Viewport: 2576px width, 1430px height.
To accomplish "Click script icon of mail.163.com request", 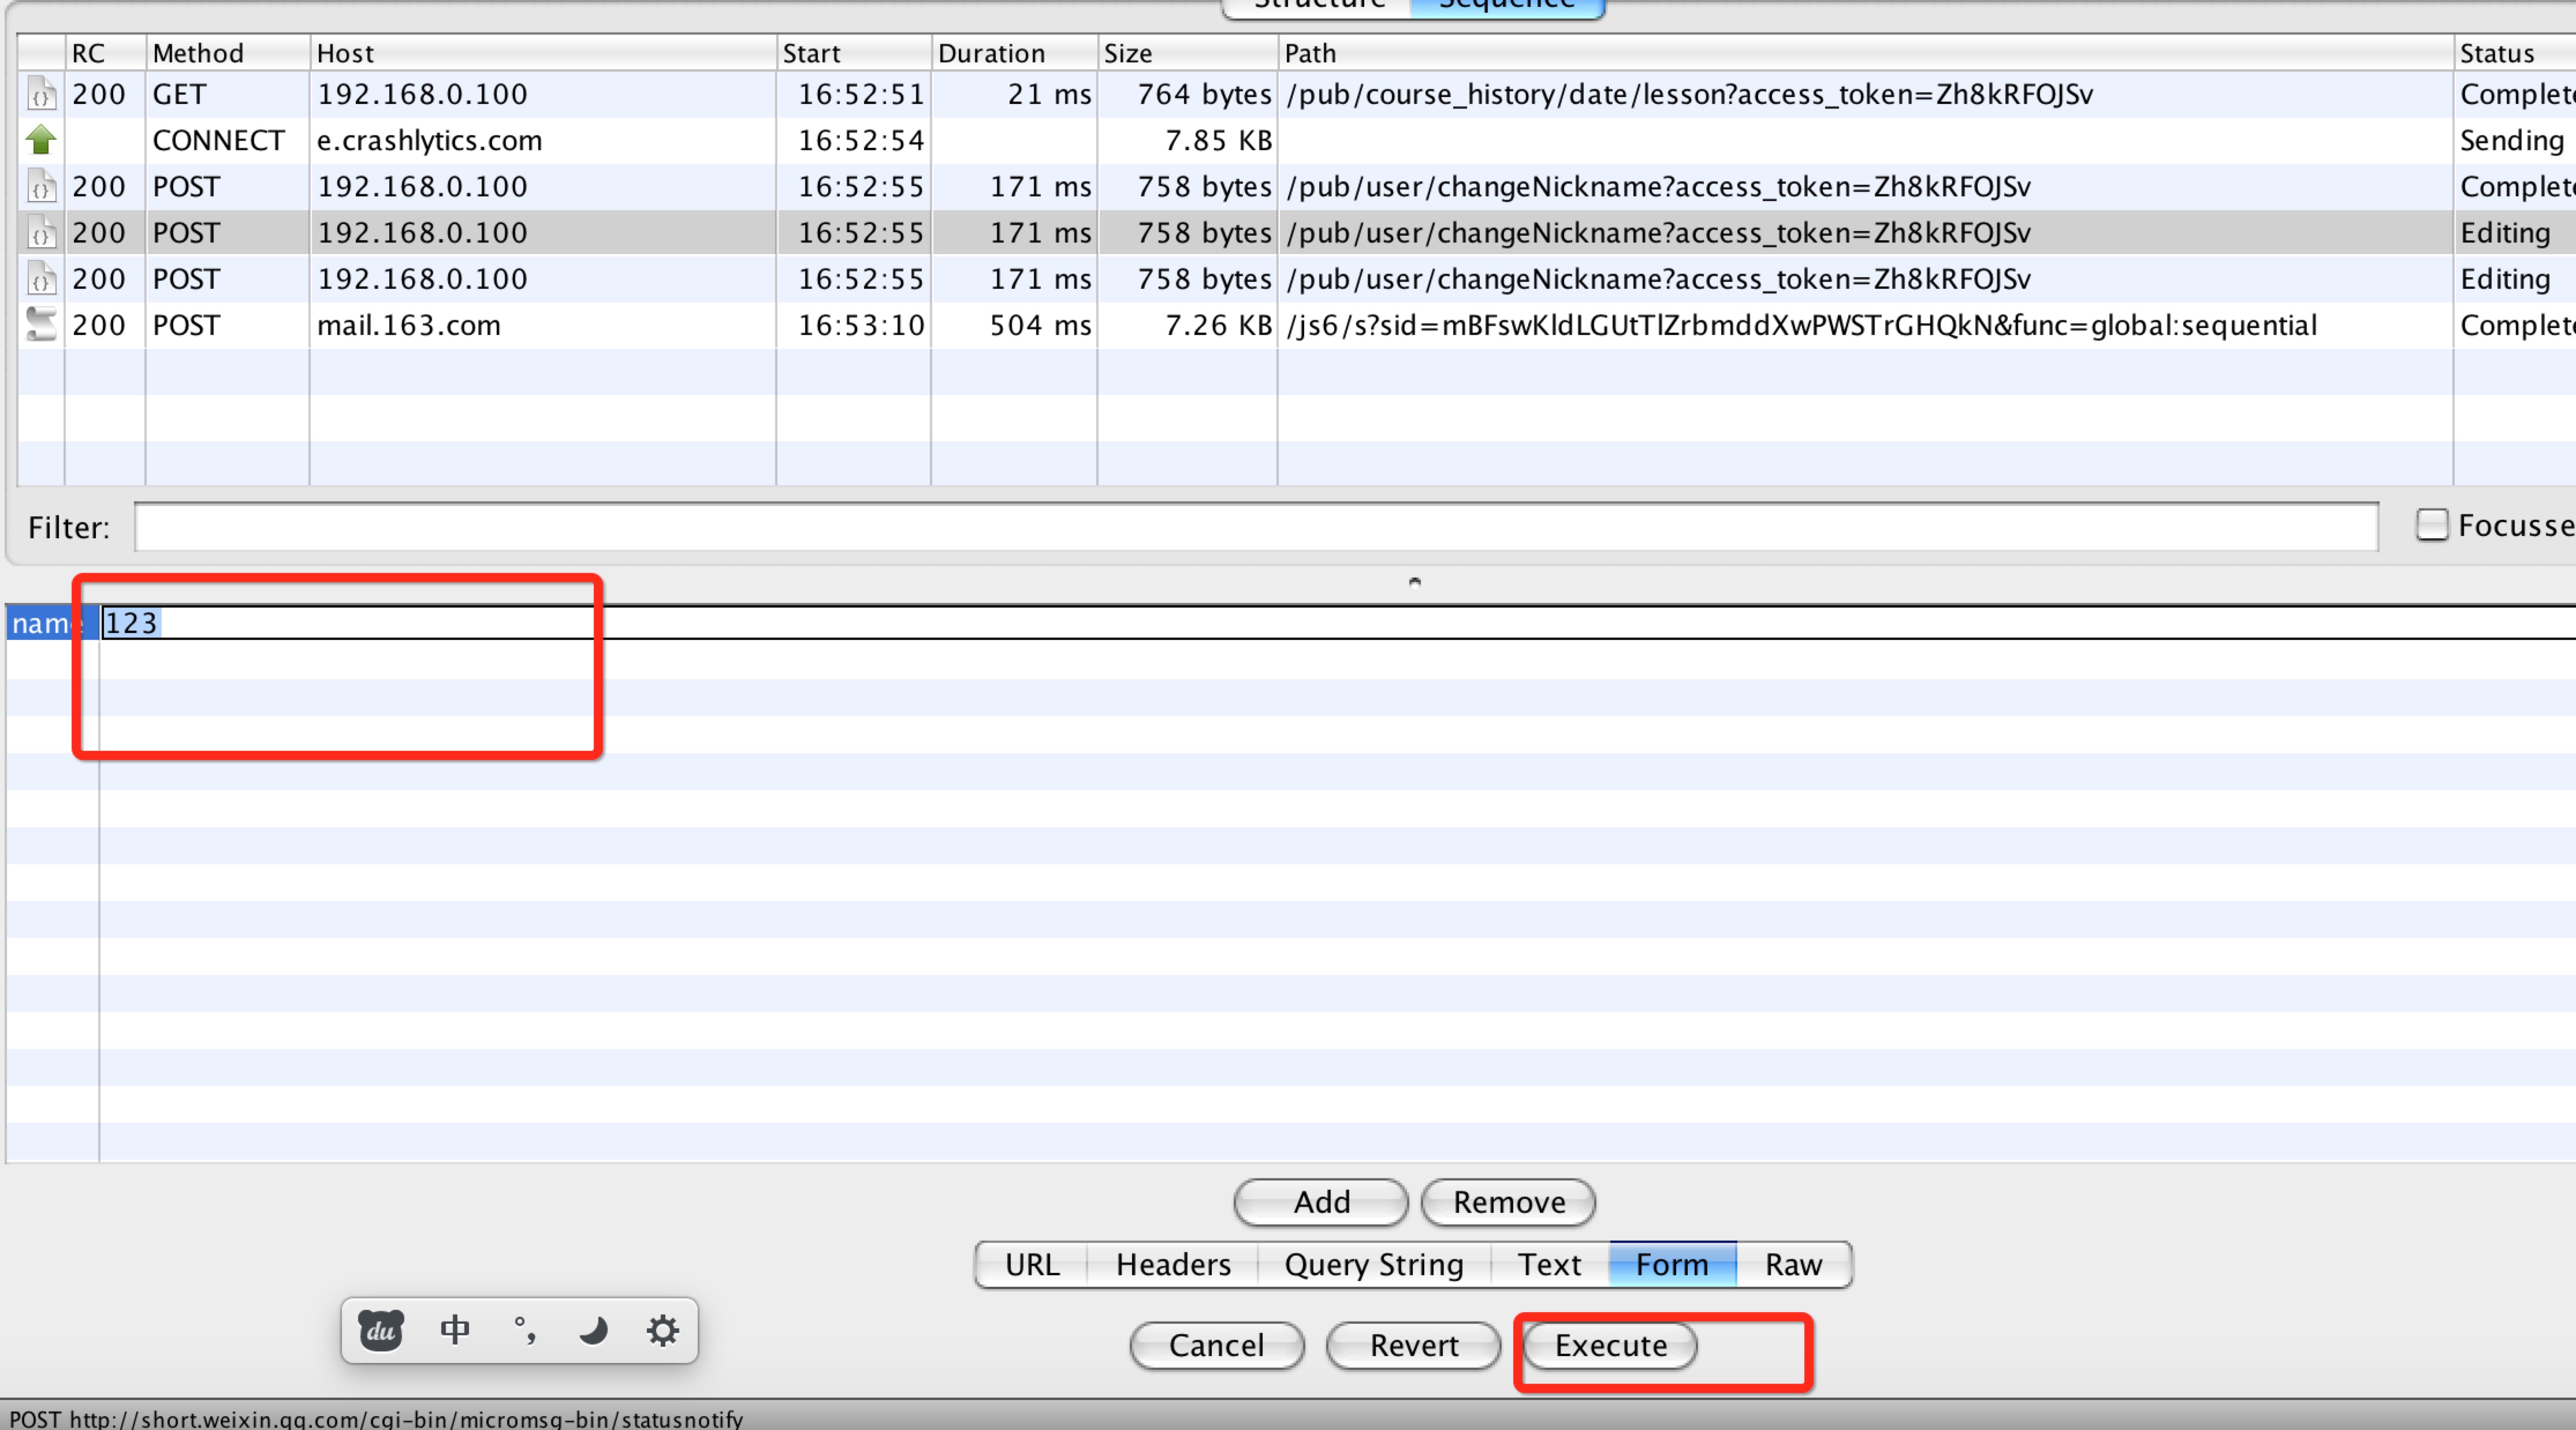I will (x=41, y=325).
